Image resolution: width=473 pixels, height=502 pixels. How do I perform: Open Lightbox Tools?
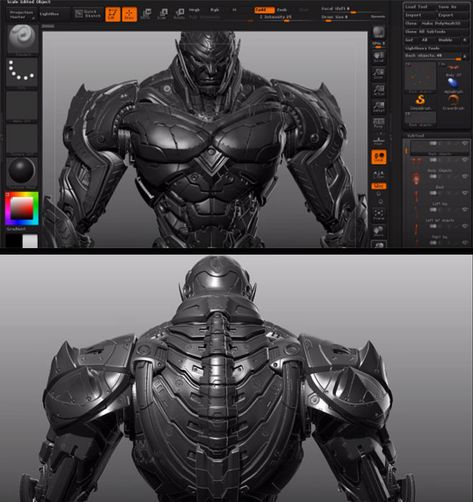pos(422,48)
